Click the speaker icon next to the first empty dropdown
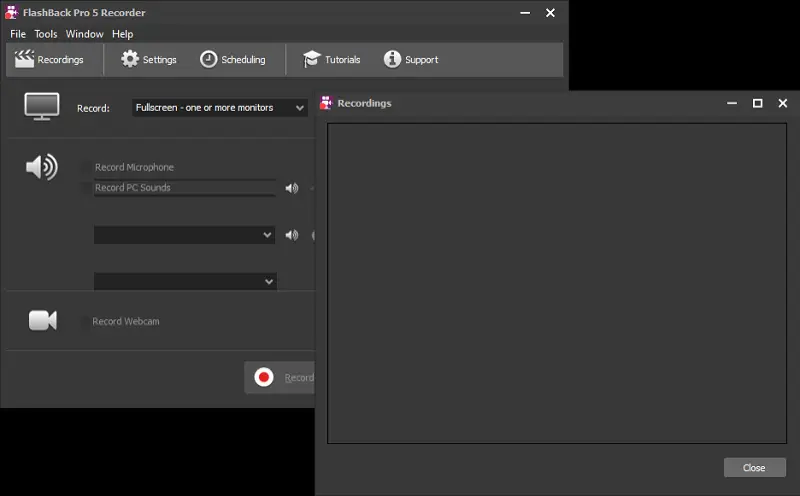Viewport: 800px width, 496px height. (292, 235)
